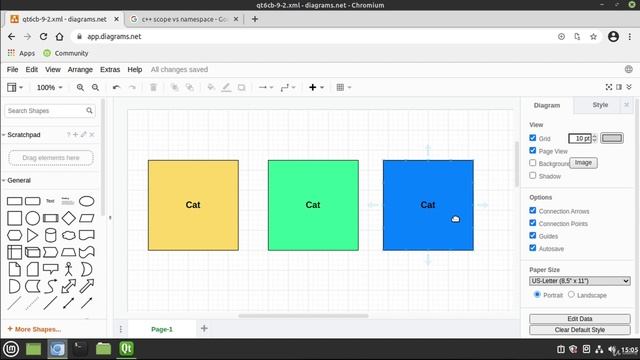Open the Edit menu
The image size is (640, 360).
click(31, 69)
